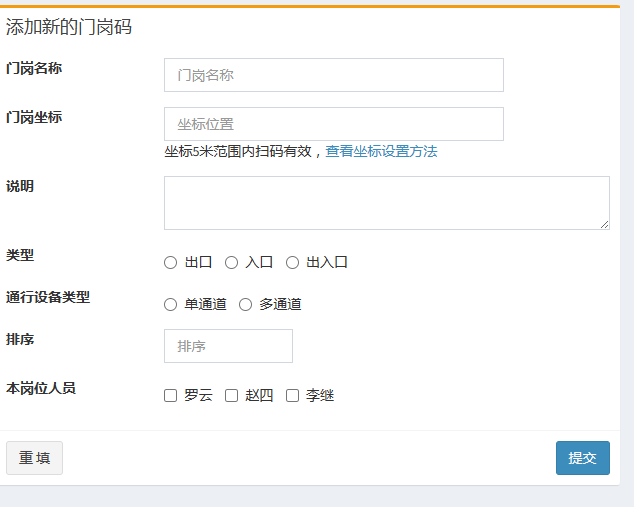634x507 pixels.
Task: Click inside the 说明 textarea
Action: point(386,202)
